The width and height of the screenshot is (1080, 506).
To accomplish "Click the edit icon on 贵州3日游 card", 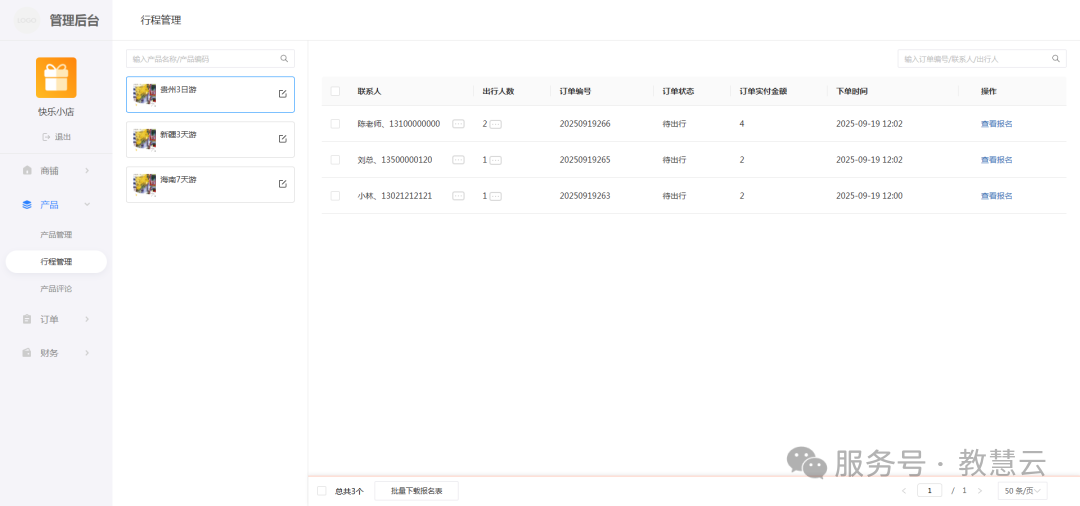I will (x=282, y=94).
